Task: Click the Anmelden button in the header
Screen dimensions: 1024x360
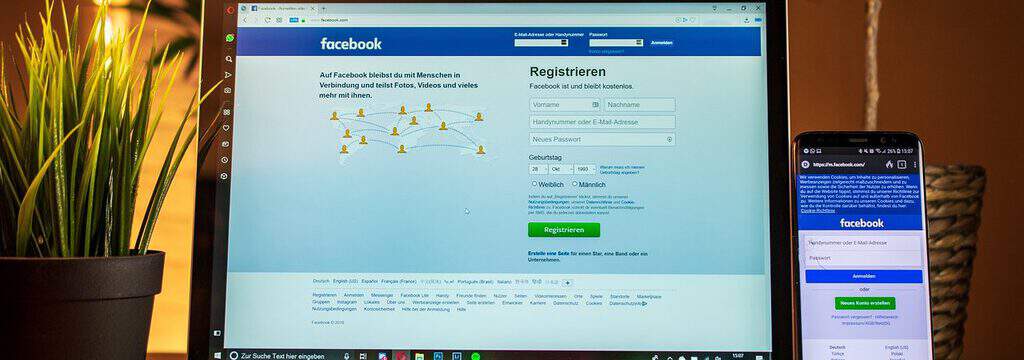Action: click(661, 43)
